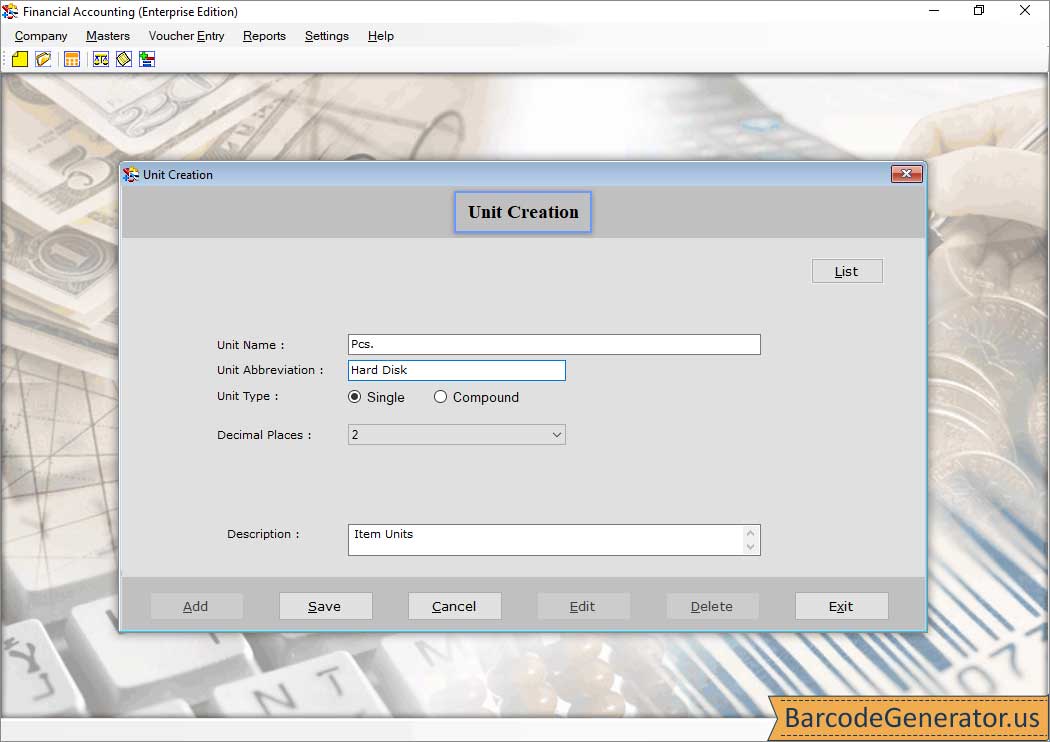Click the Financial Accounting app icon in title bar

point(10,11)
